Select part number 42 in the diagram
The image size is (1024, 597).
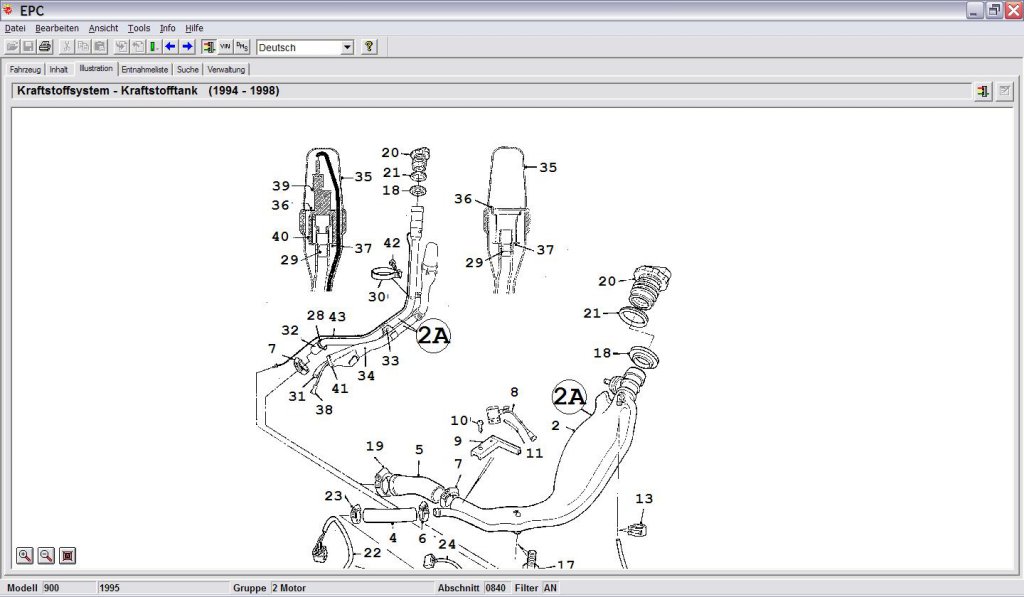coord(392,243)
